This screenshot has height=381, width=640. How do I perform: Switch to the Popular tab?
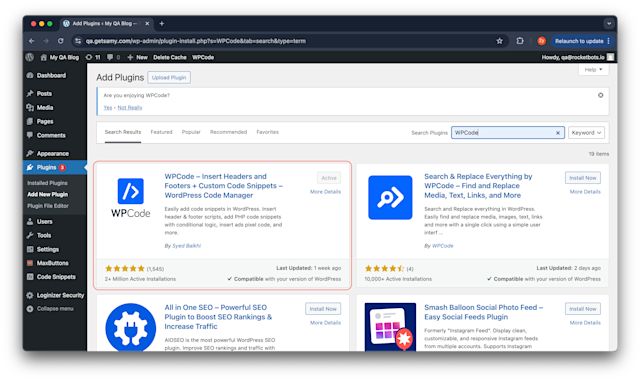pyautogui.click(x=191, y=132)
